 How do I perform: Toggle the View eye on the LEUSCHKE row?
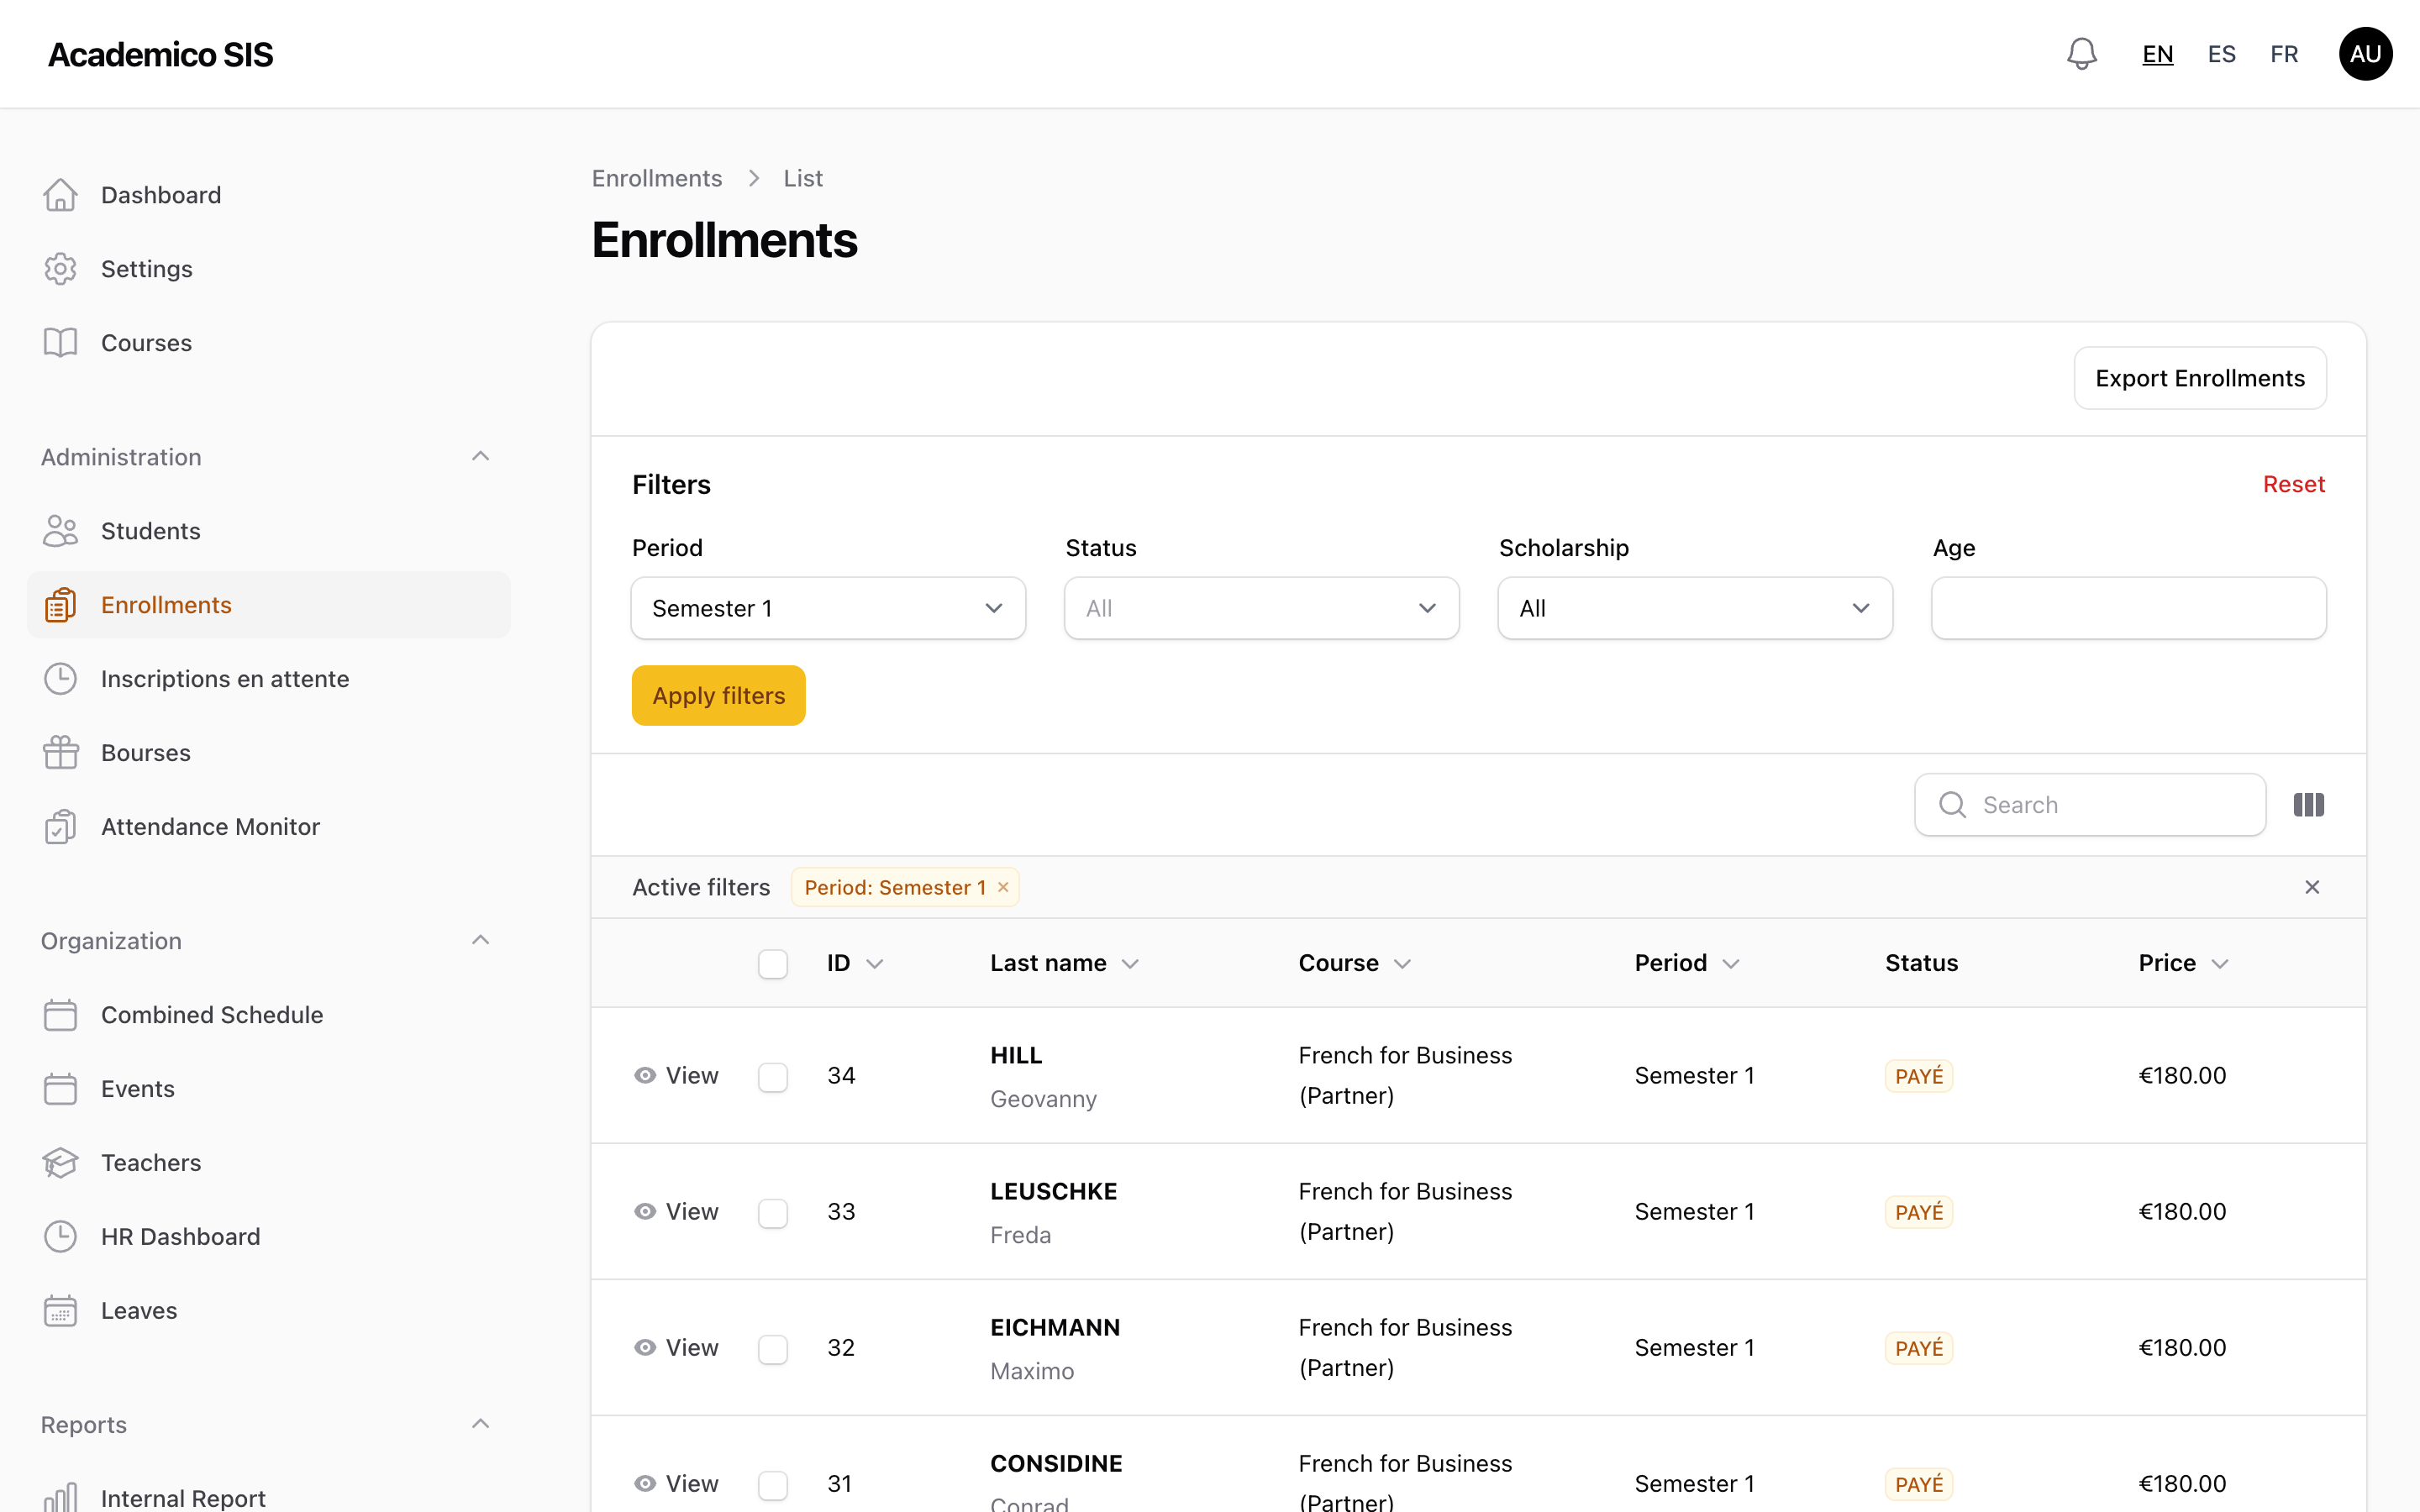pyautogui.click(x=645, y=1211)
